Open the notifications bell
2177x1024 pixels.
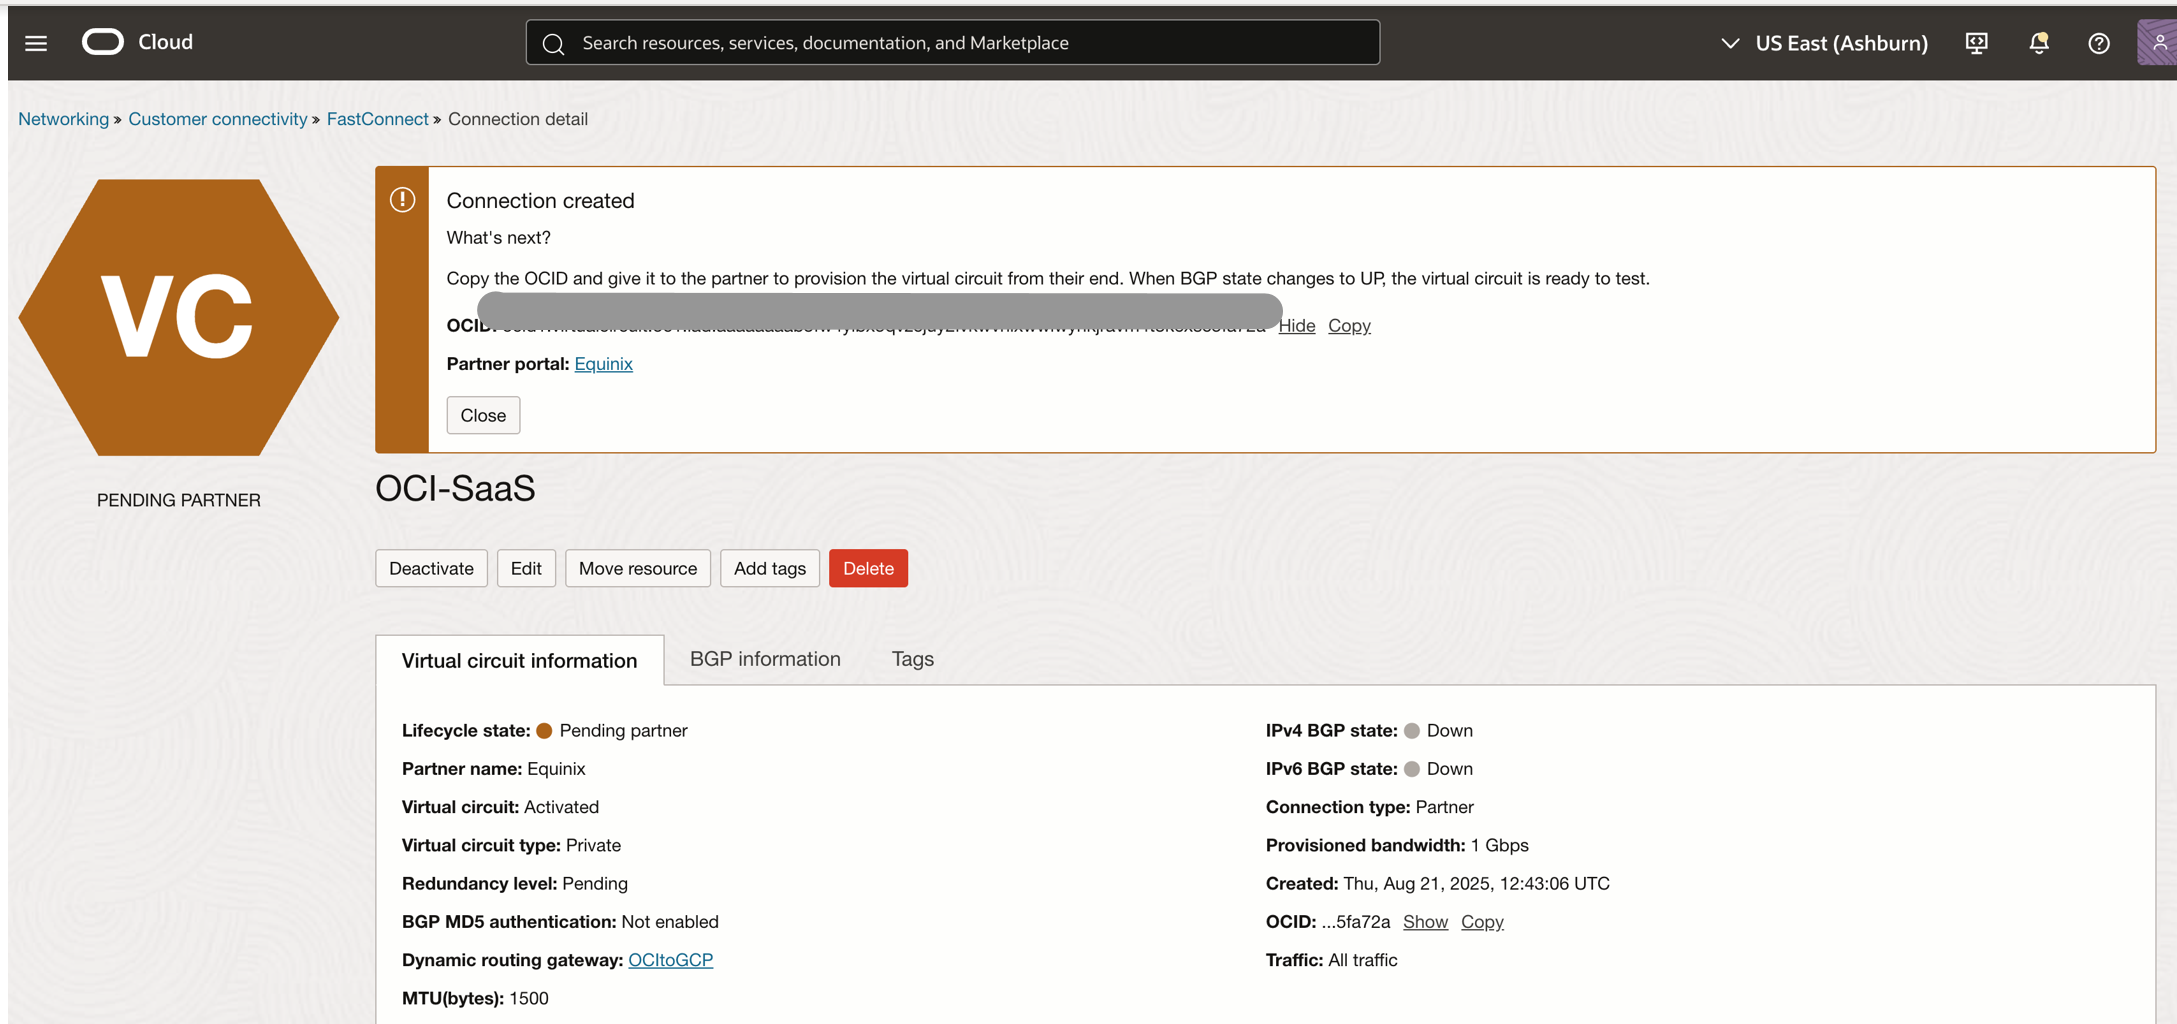click(2038, 43)
